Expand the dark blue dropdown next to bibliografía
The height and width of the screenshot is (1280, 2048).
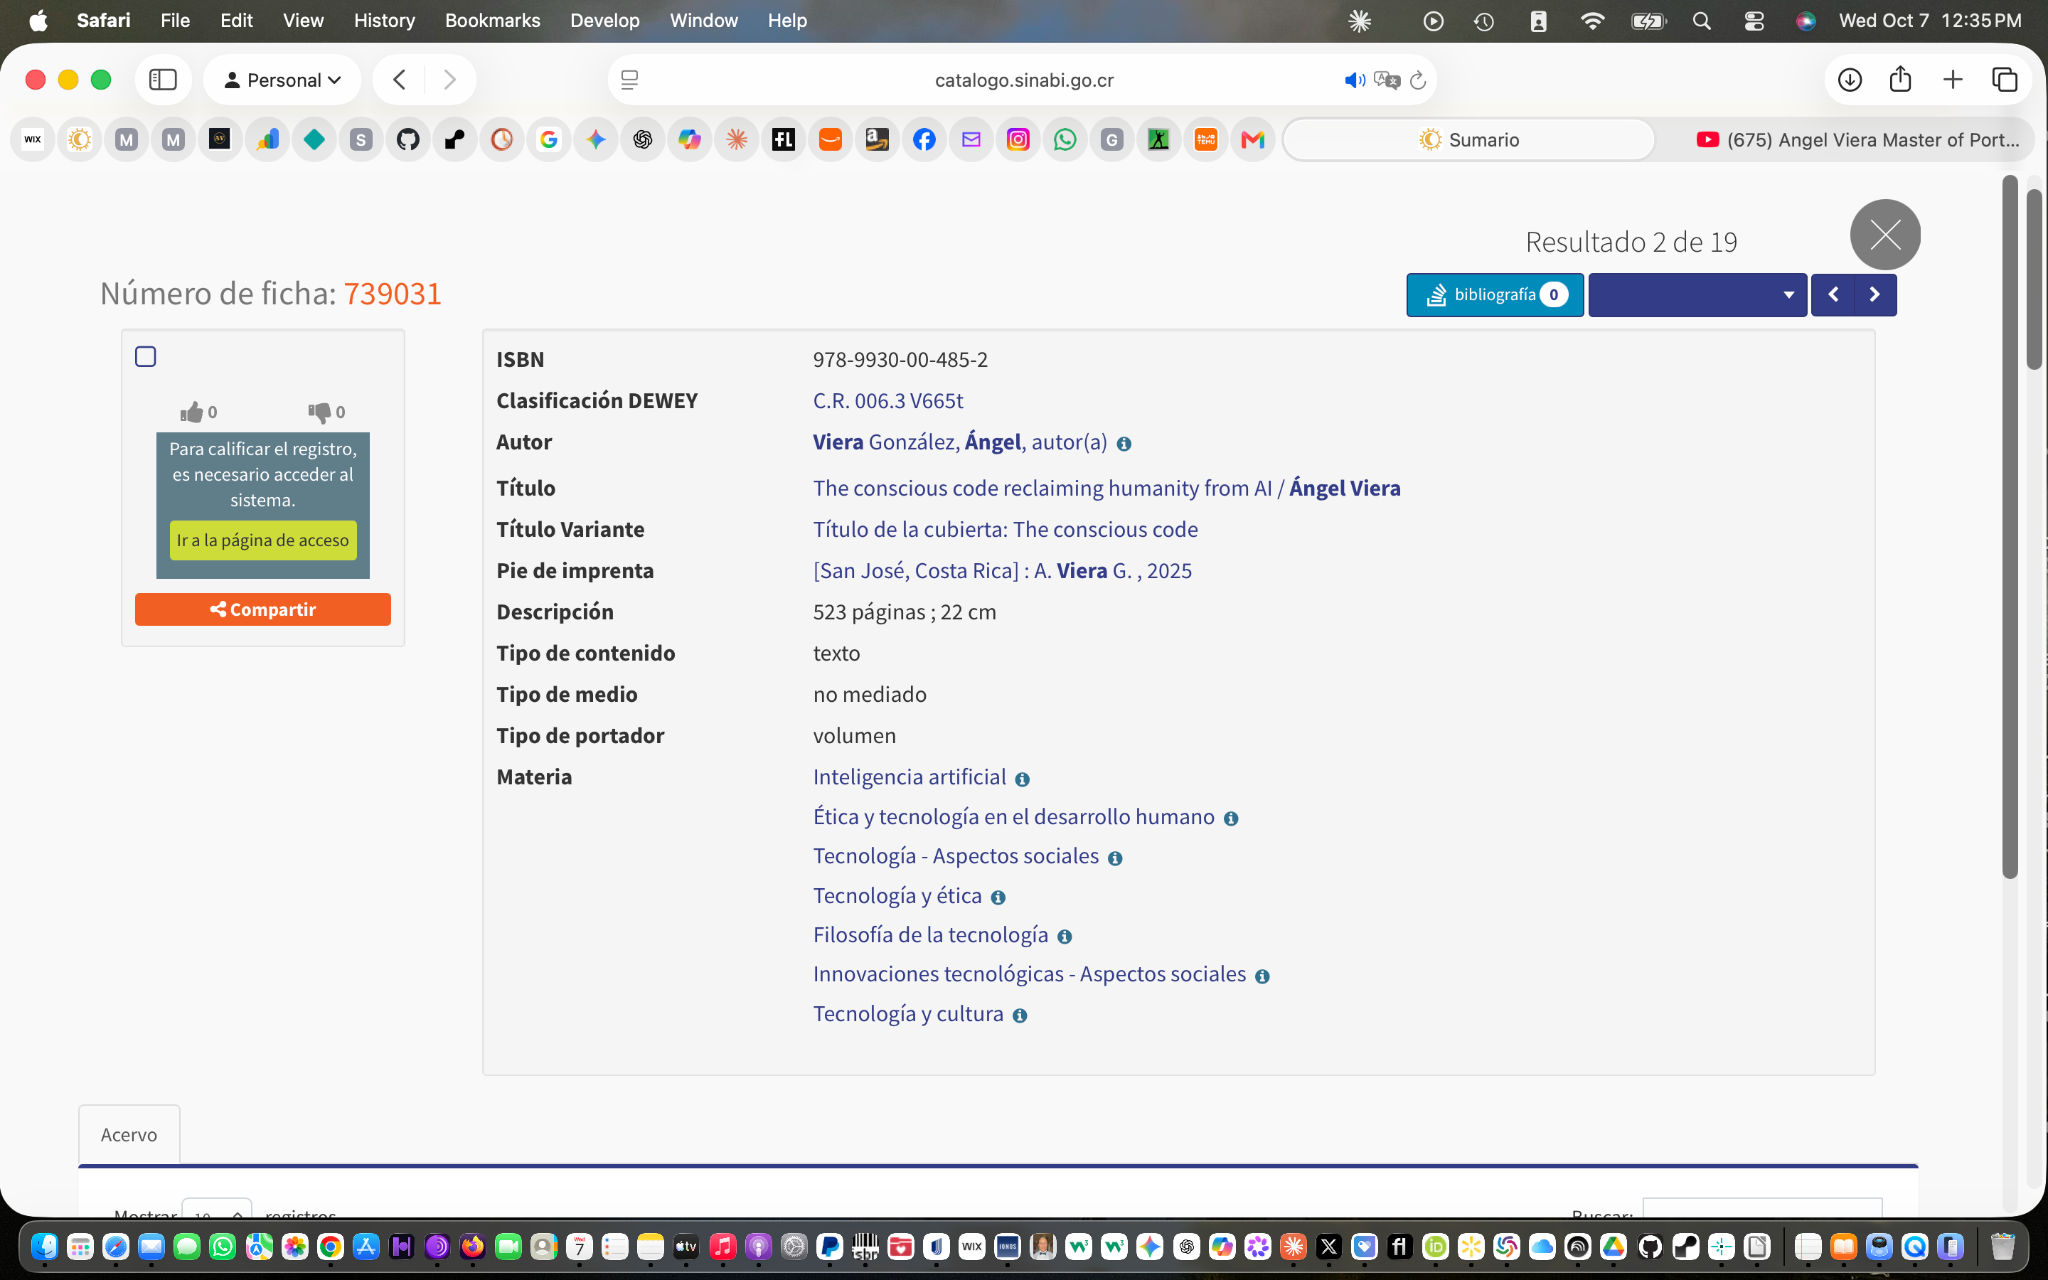[x=1697, y=294]
